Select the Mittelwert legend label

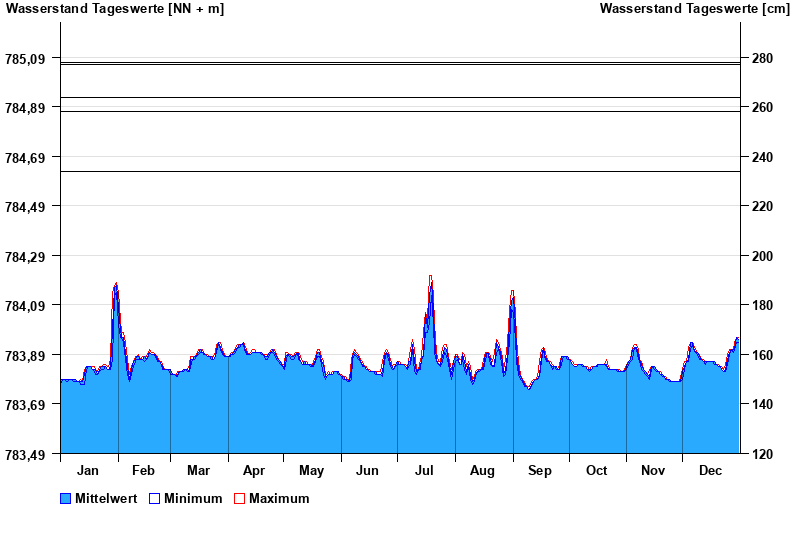coord(107,499)
